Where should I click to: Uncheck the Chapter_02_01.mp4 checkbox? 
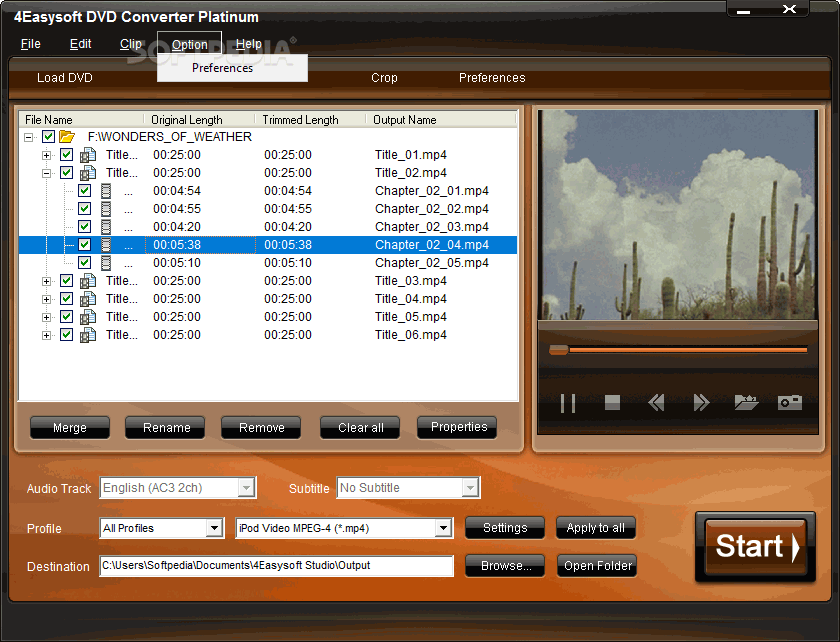85,191
